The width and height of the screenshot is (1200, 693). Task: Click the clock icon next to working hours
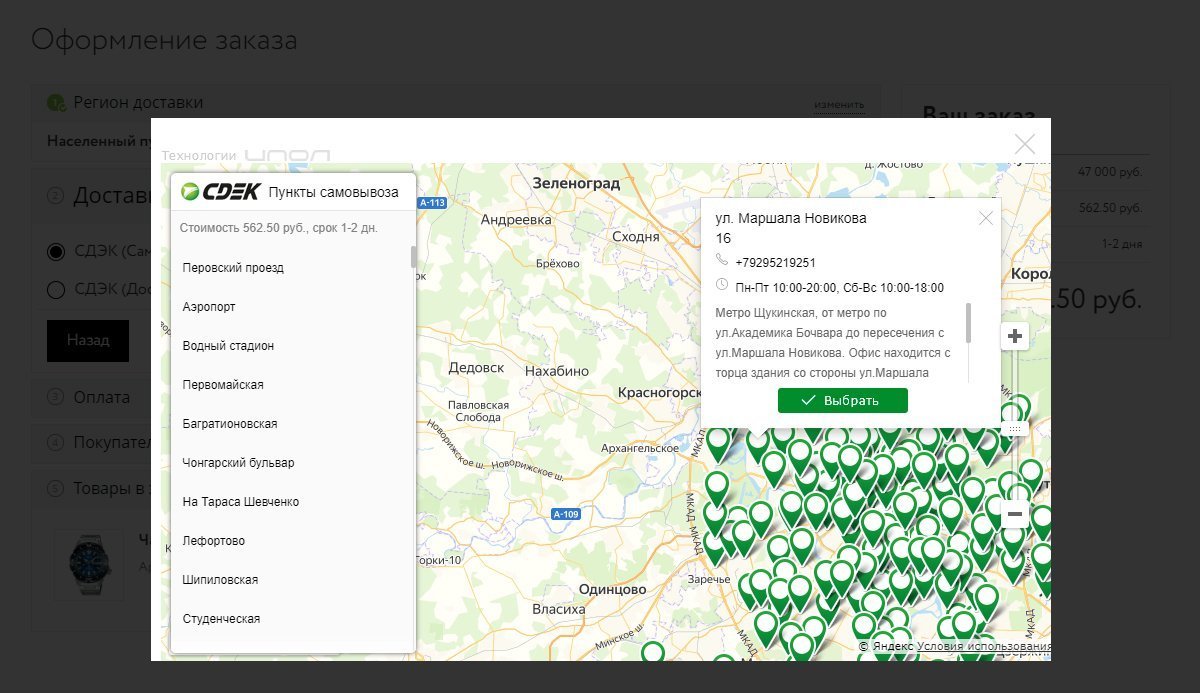(722, 286)
